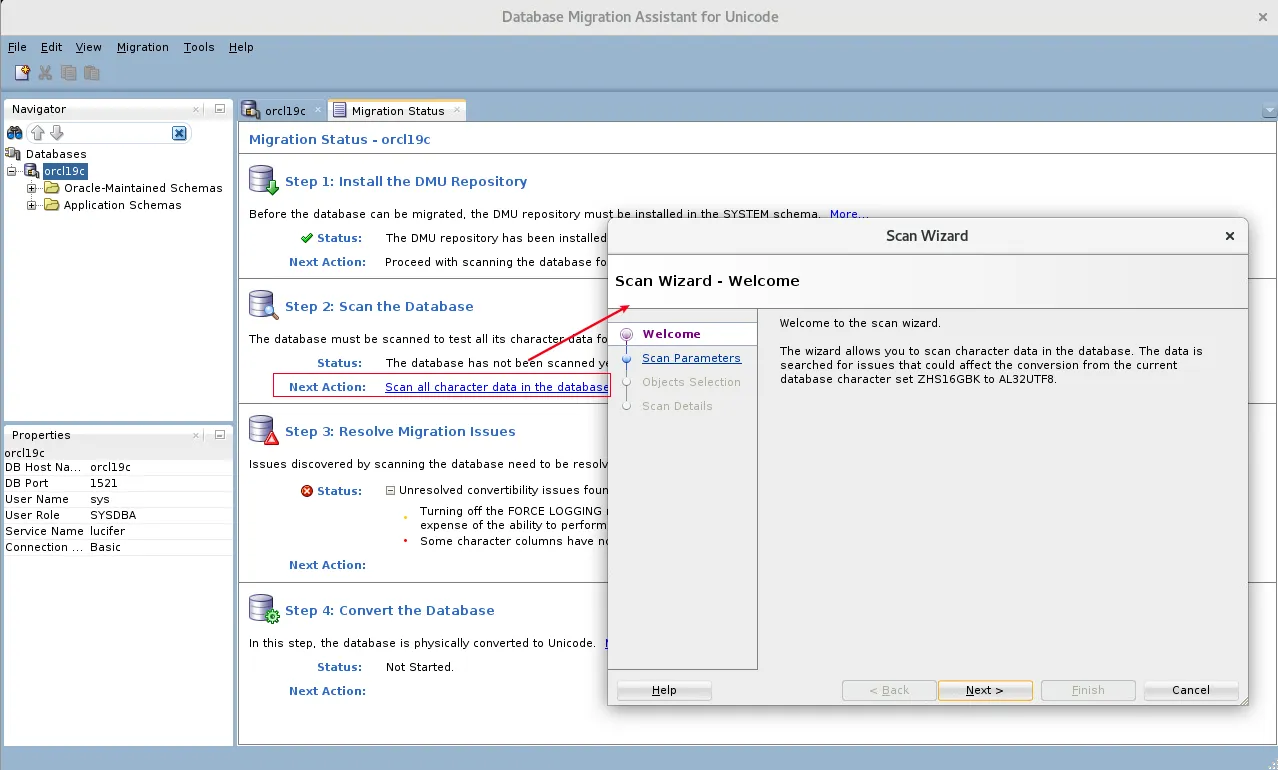The width and height of the screenshot is (1278, 770).
Task: Open the Migration menu
Action: (x=143, y=47)
